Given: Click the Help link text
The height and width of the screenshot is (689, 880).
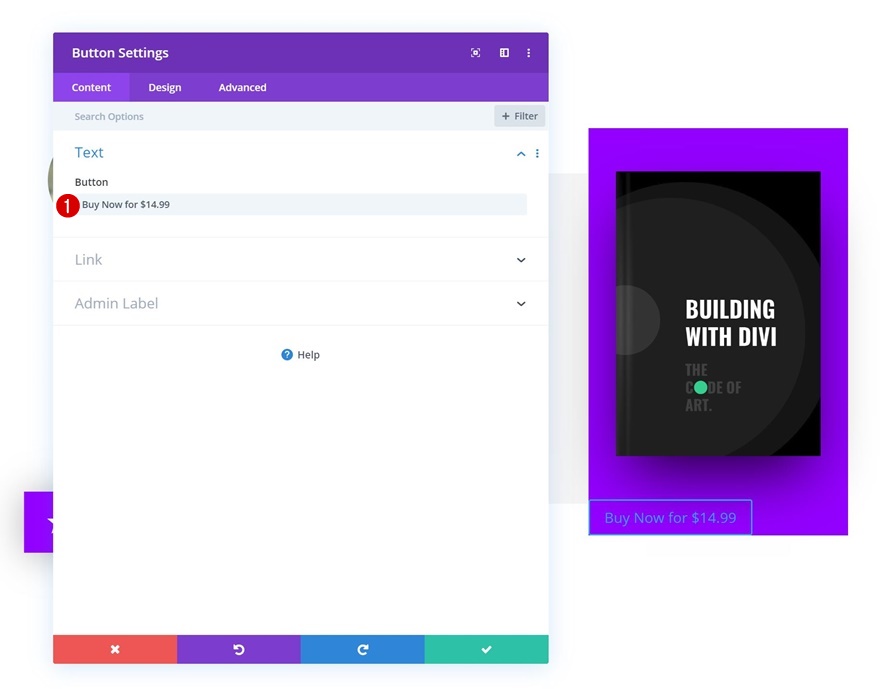Looking at the screenshot, I should pos(308,355).
